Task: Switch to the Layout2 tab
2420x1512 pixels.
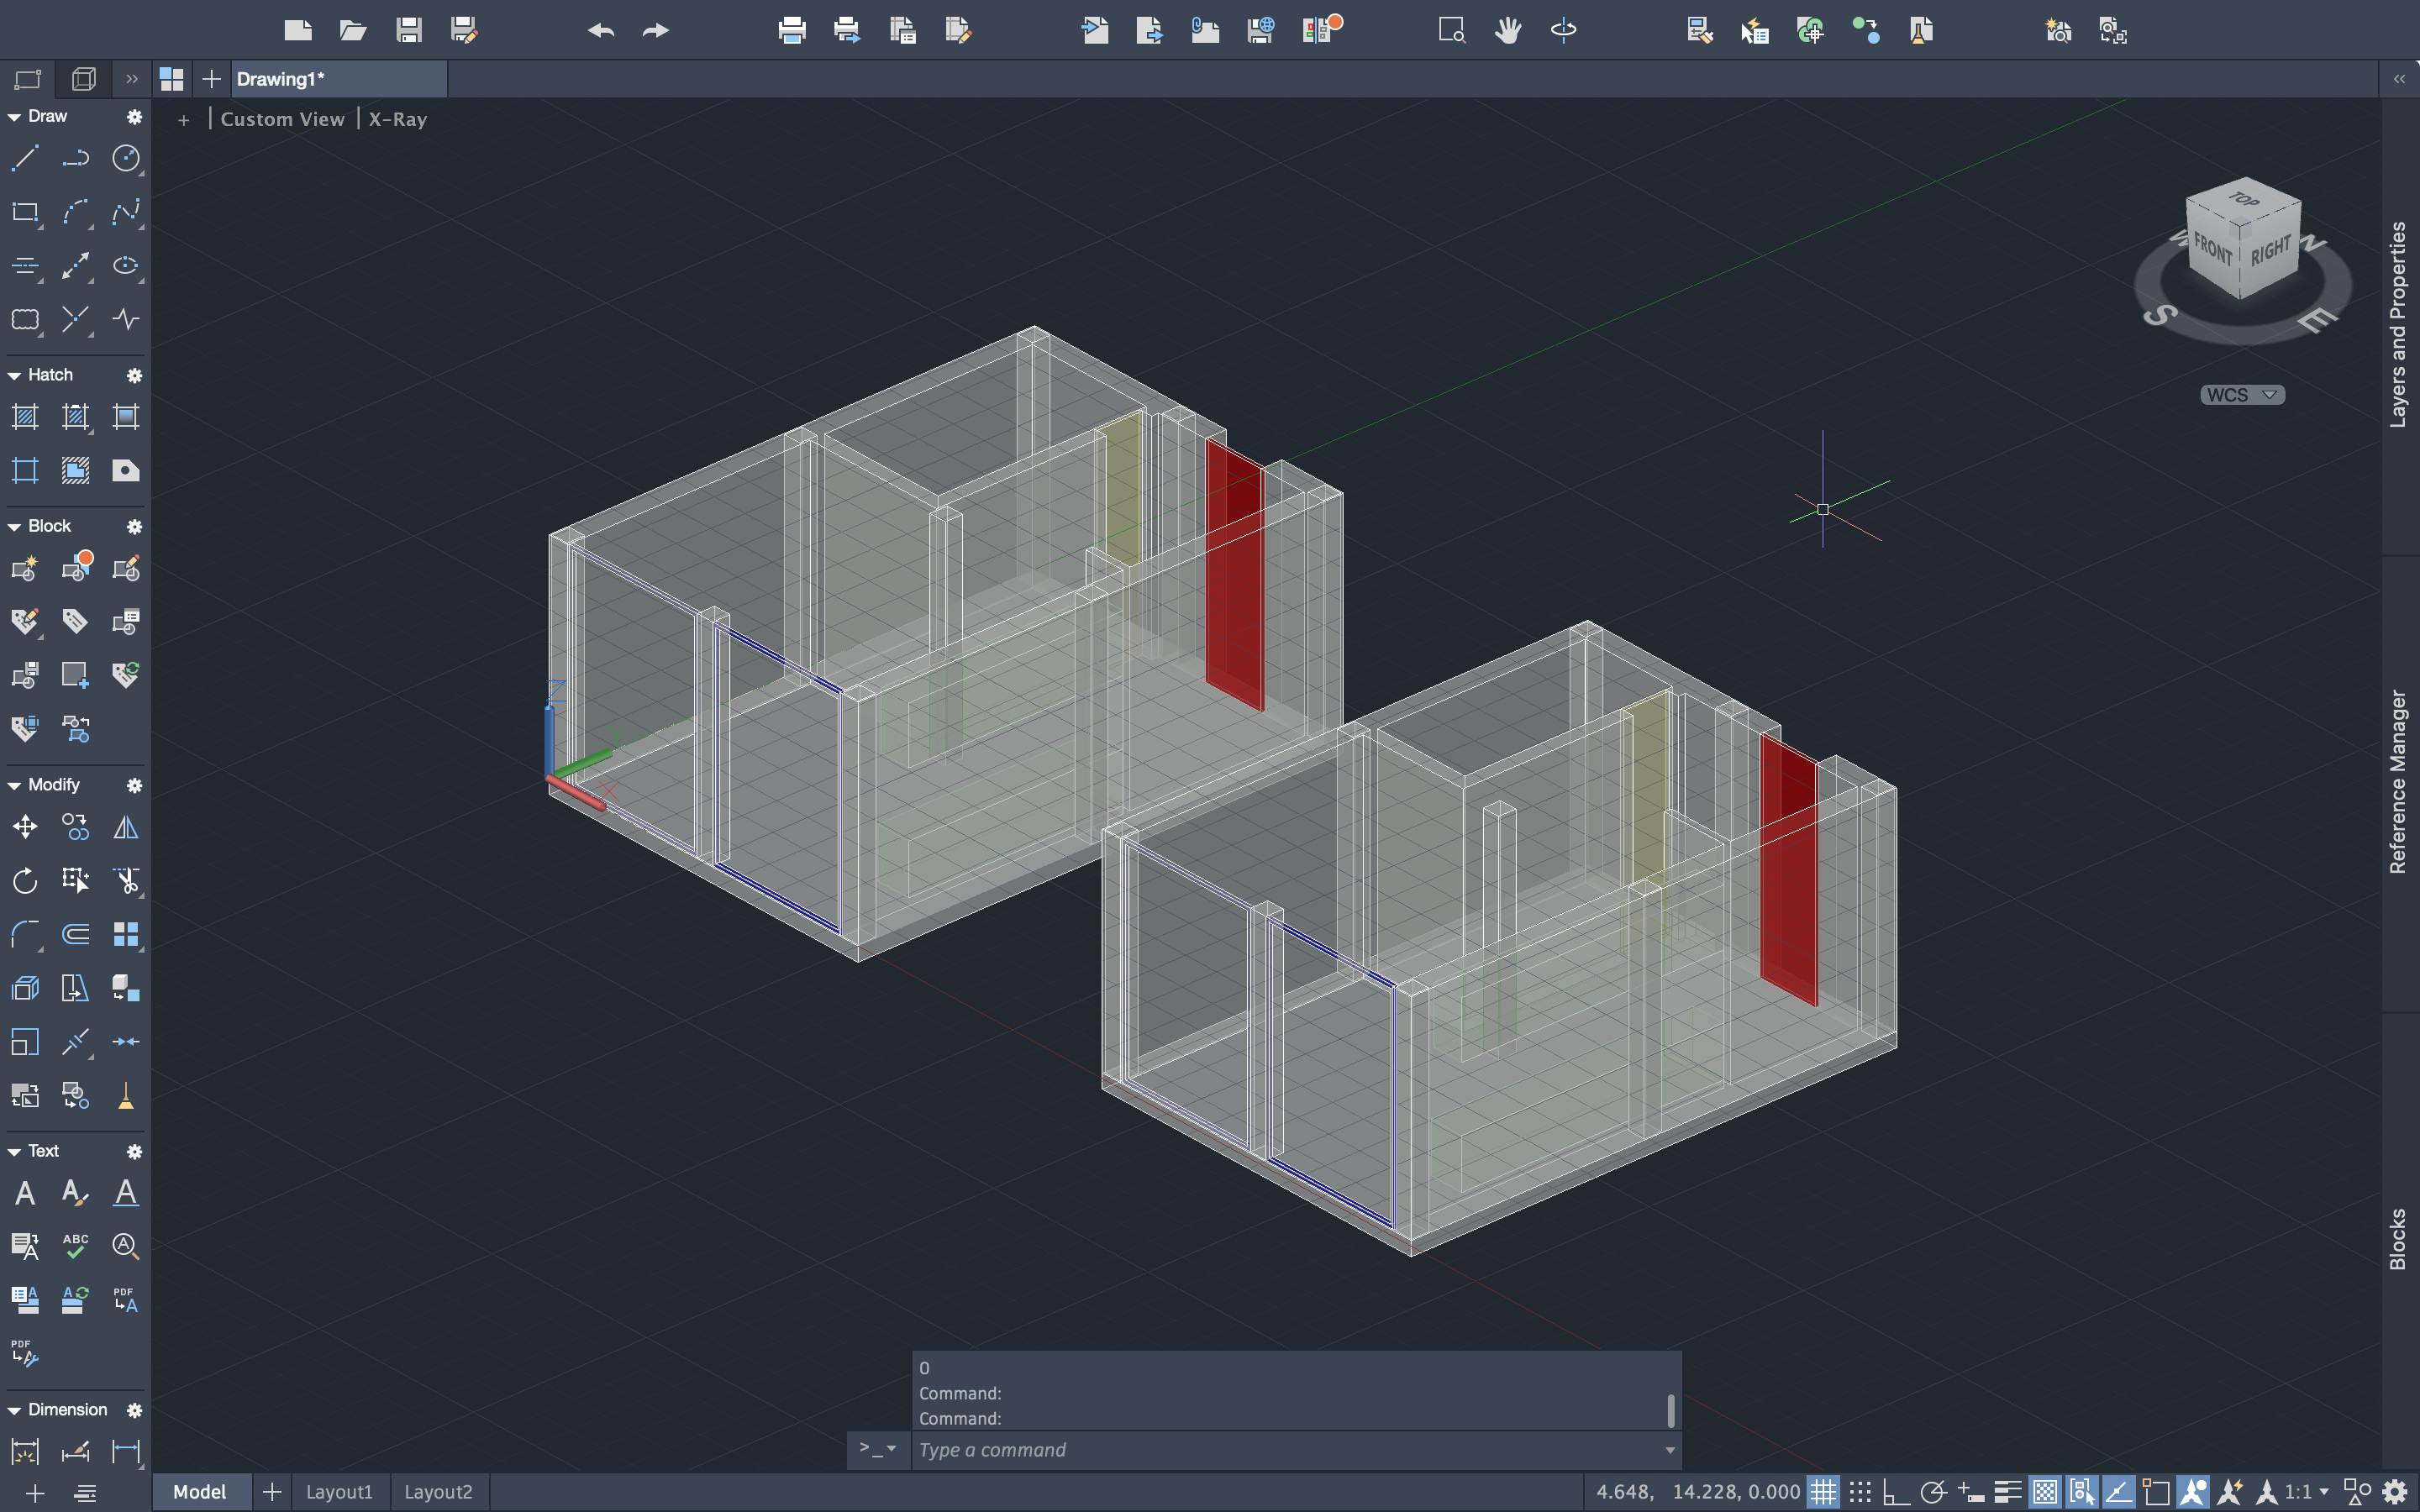Action: (x=438, y=1492)
